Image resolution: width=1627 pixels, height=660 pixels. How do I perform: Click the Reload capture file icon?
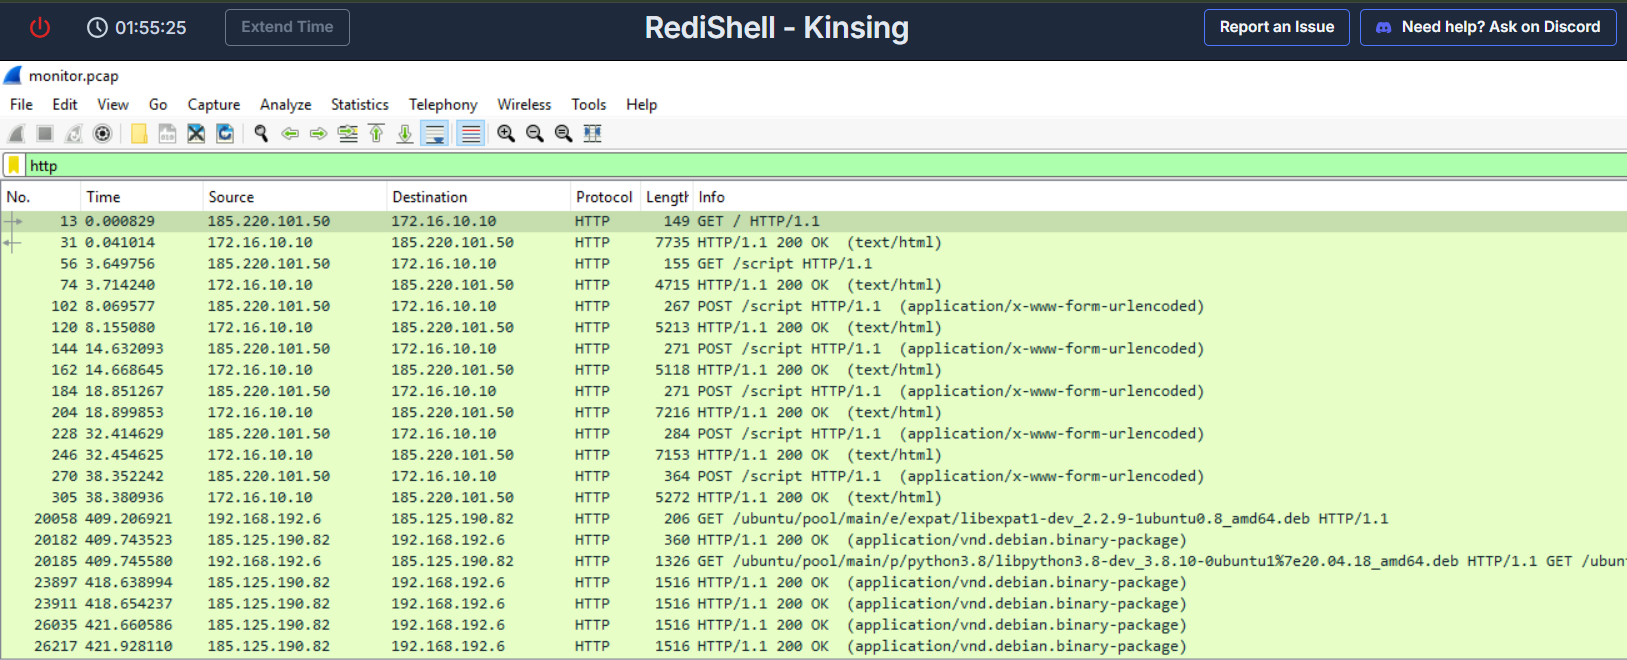(225, 133)
